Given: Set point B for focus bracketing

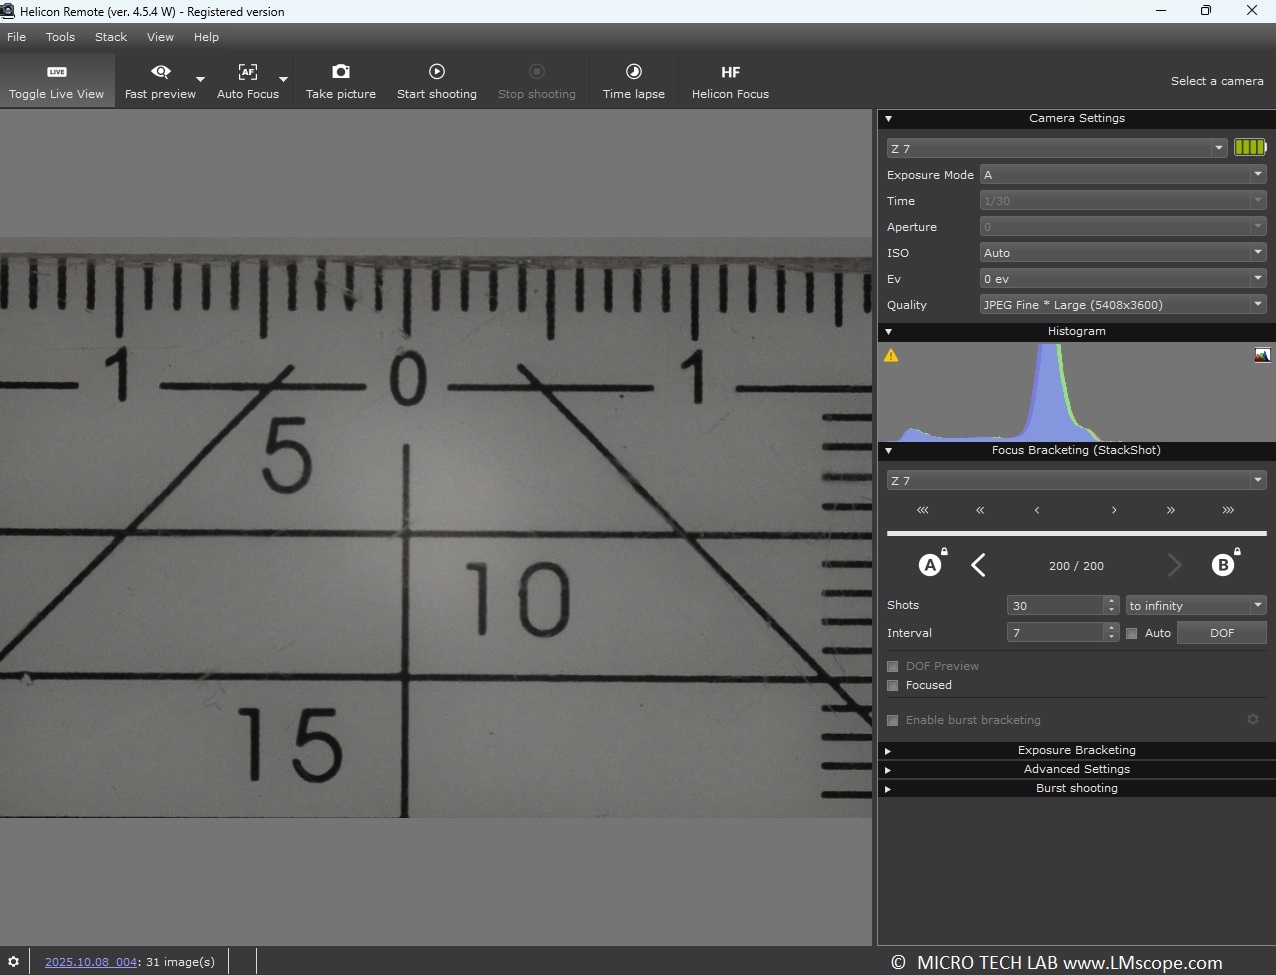Looking at the screenshot, I should point(1222,564).
